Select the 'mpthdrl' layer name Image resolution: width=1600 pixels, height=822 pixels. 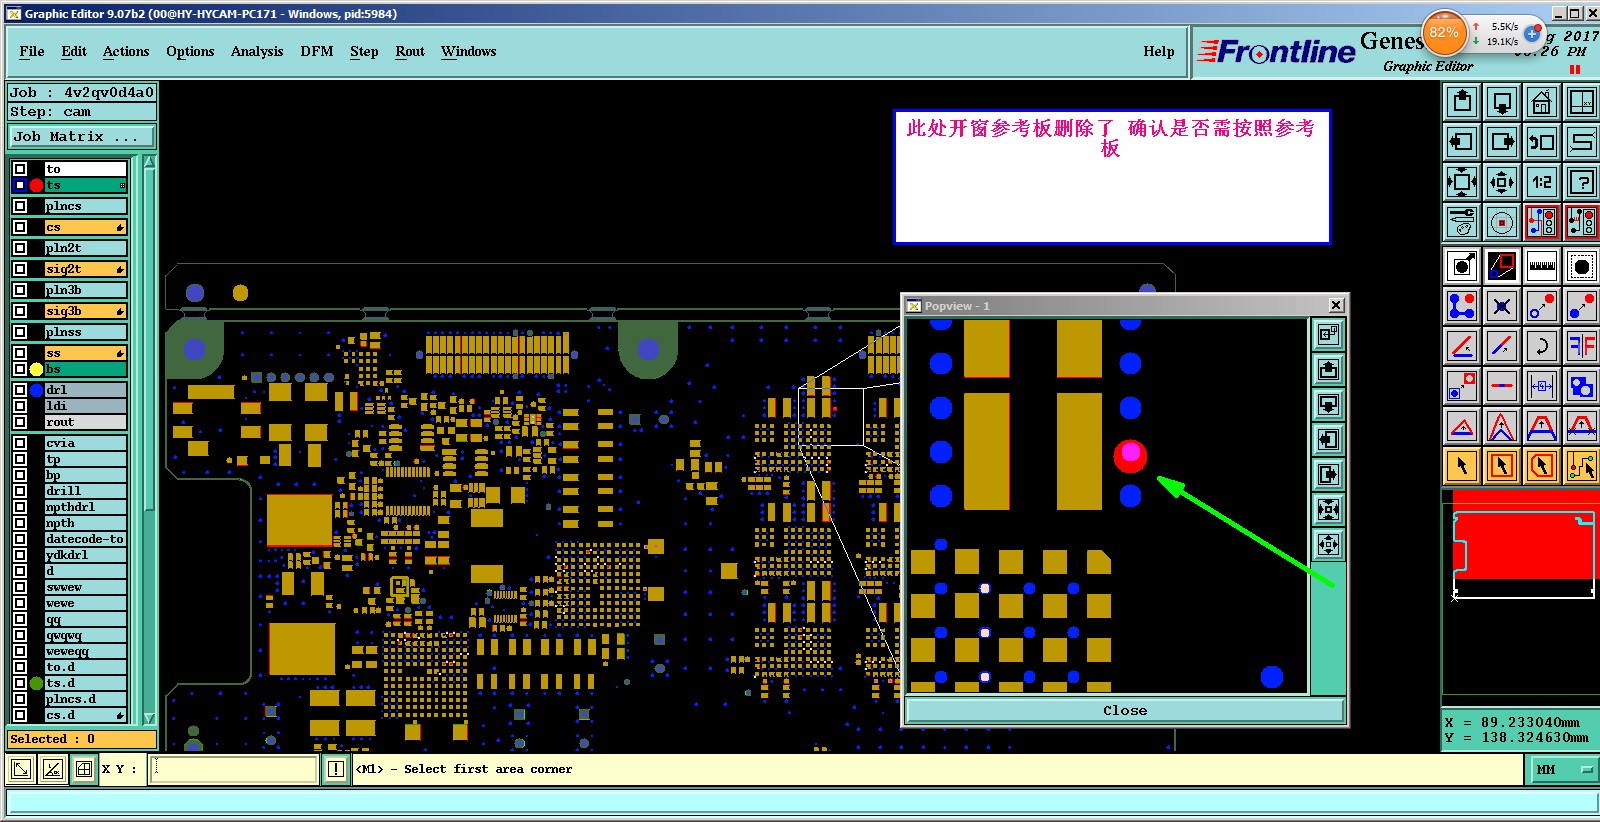point(85,507)
